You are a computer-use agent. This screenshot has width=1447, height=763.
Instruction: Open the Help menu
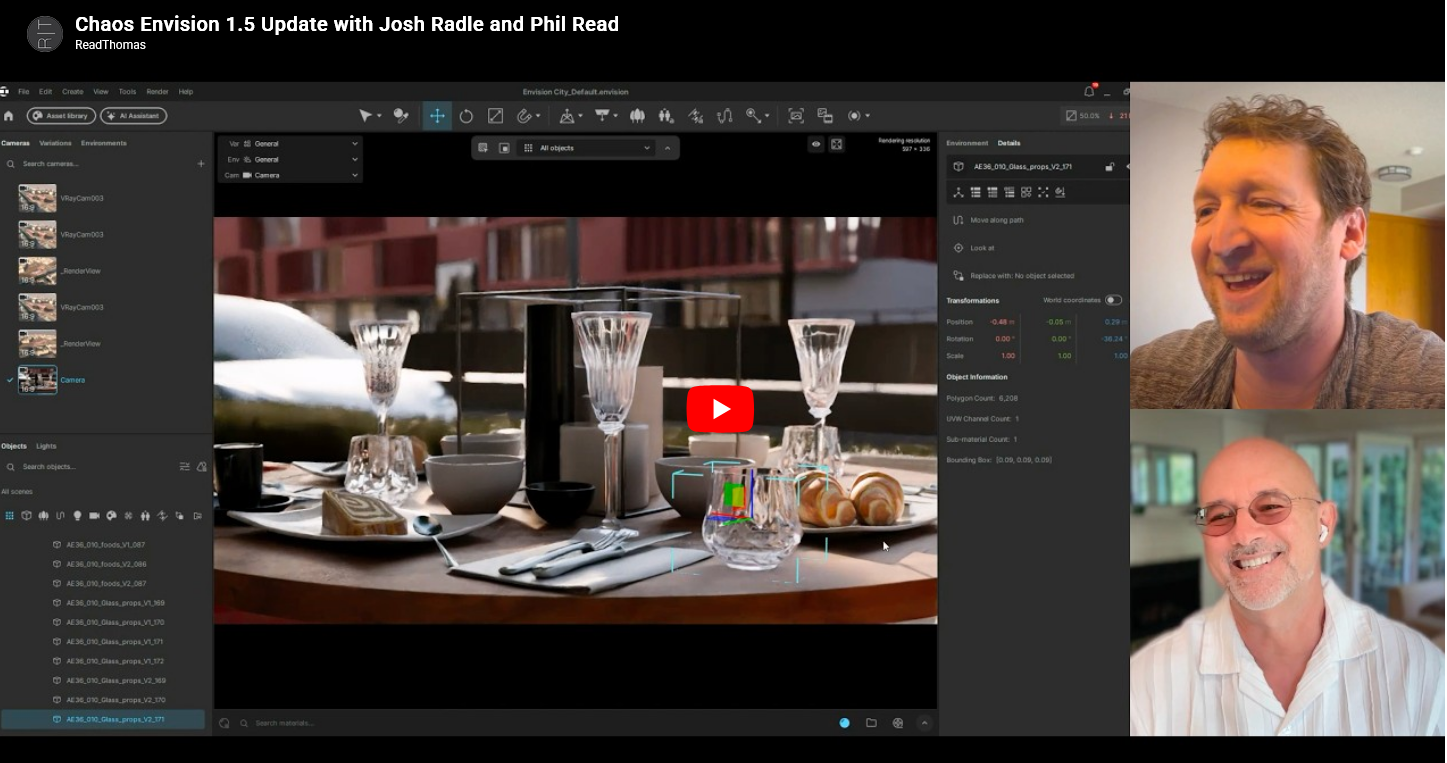pos(186,92)
